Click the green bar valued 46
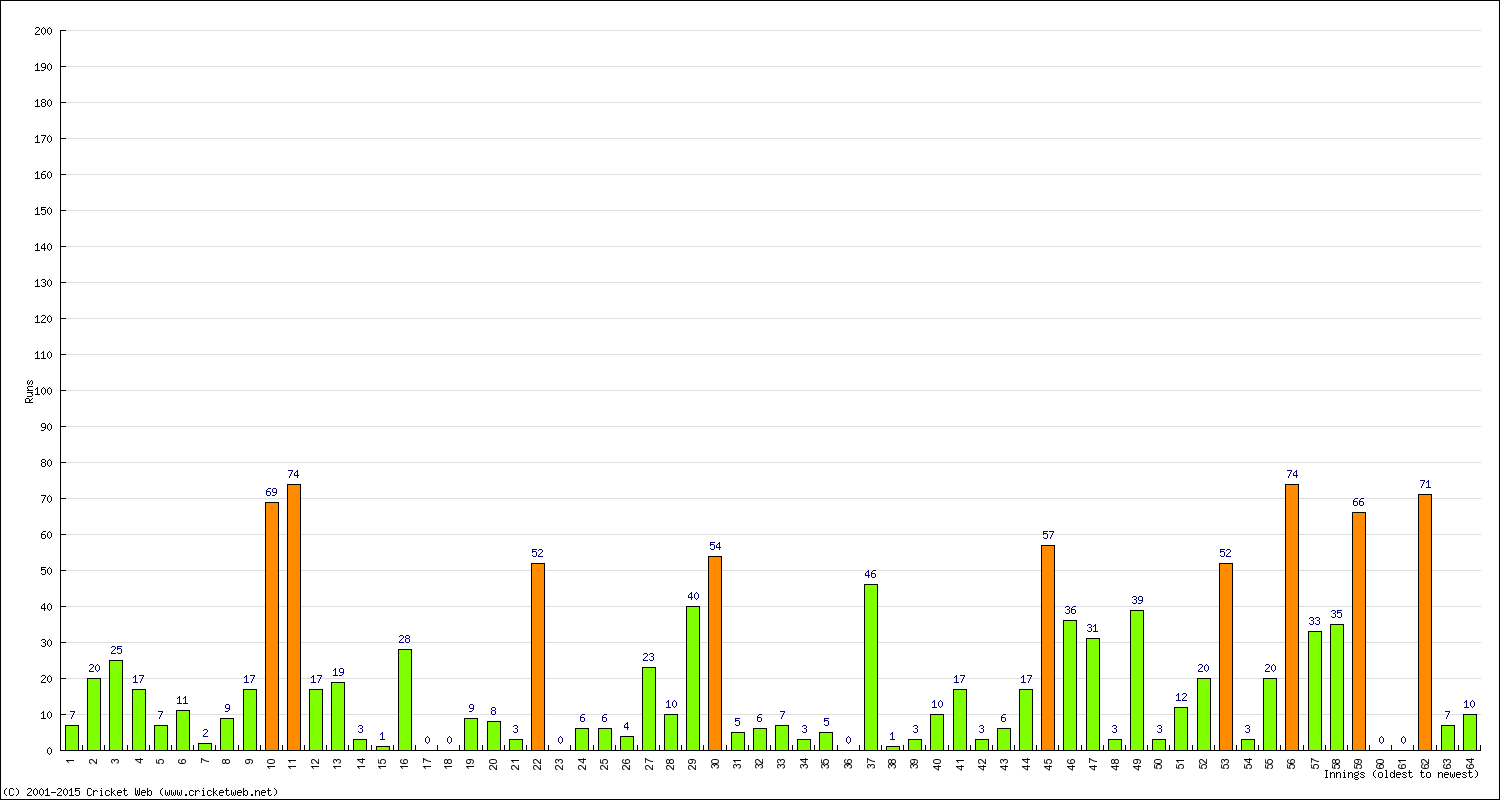The image size is (1500, 800). 871,668
